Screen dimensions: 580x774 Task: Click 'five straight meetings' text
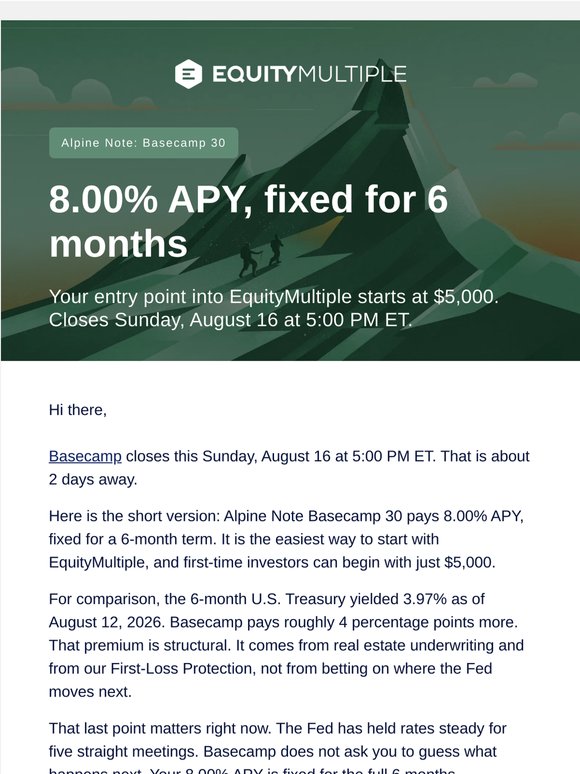coord(123,751)
